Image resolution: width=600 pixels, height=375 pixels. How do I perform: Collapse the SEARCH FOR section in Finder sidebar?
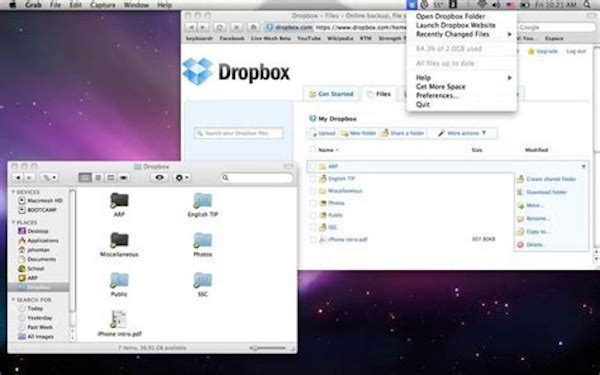tap(13, 300)
